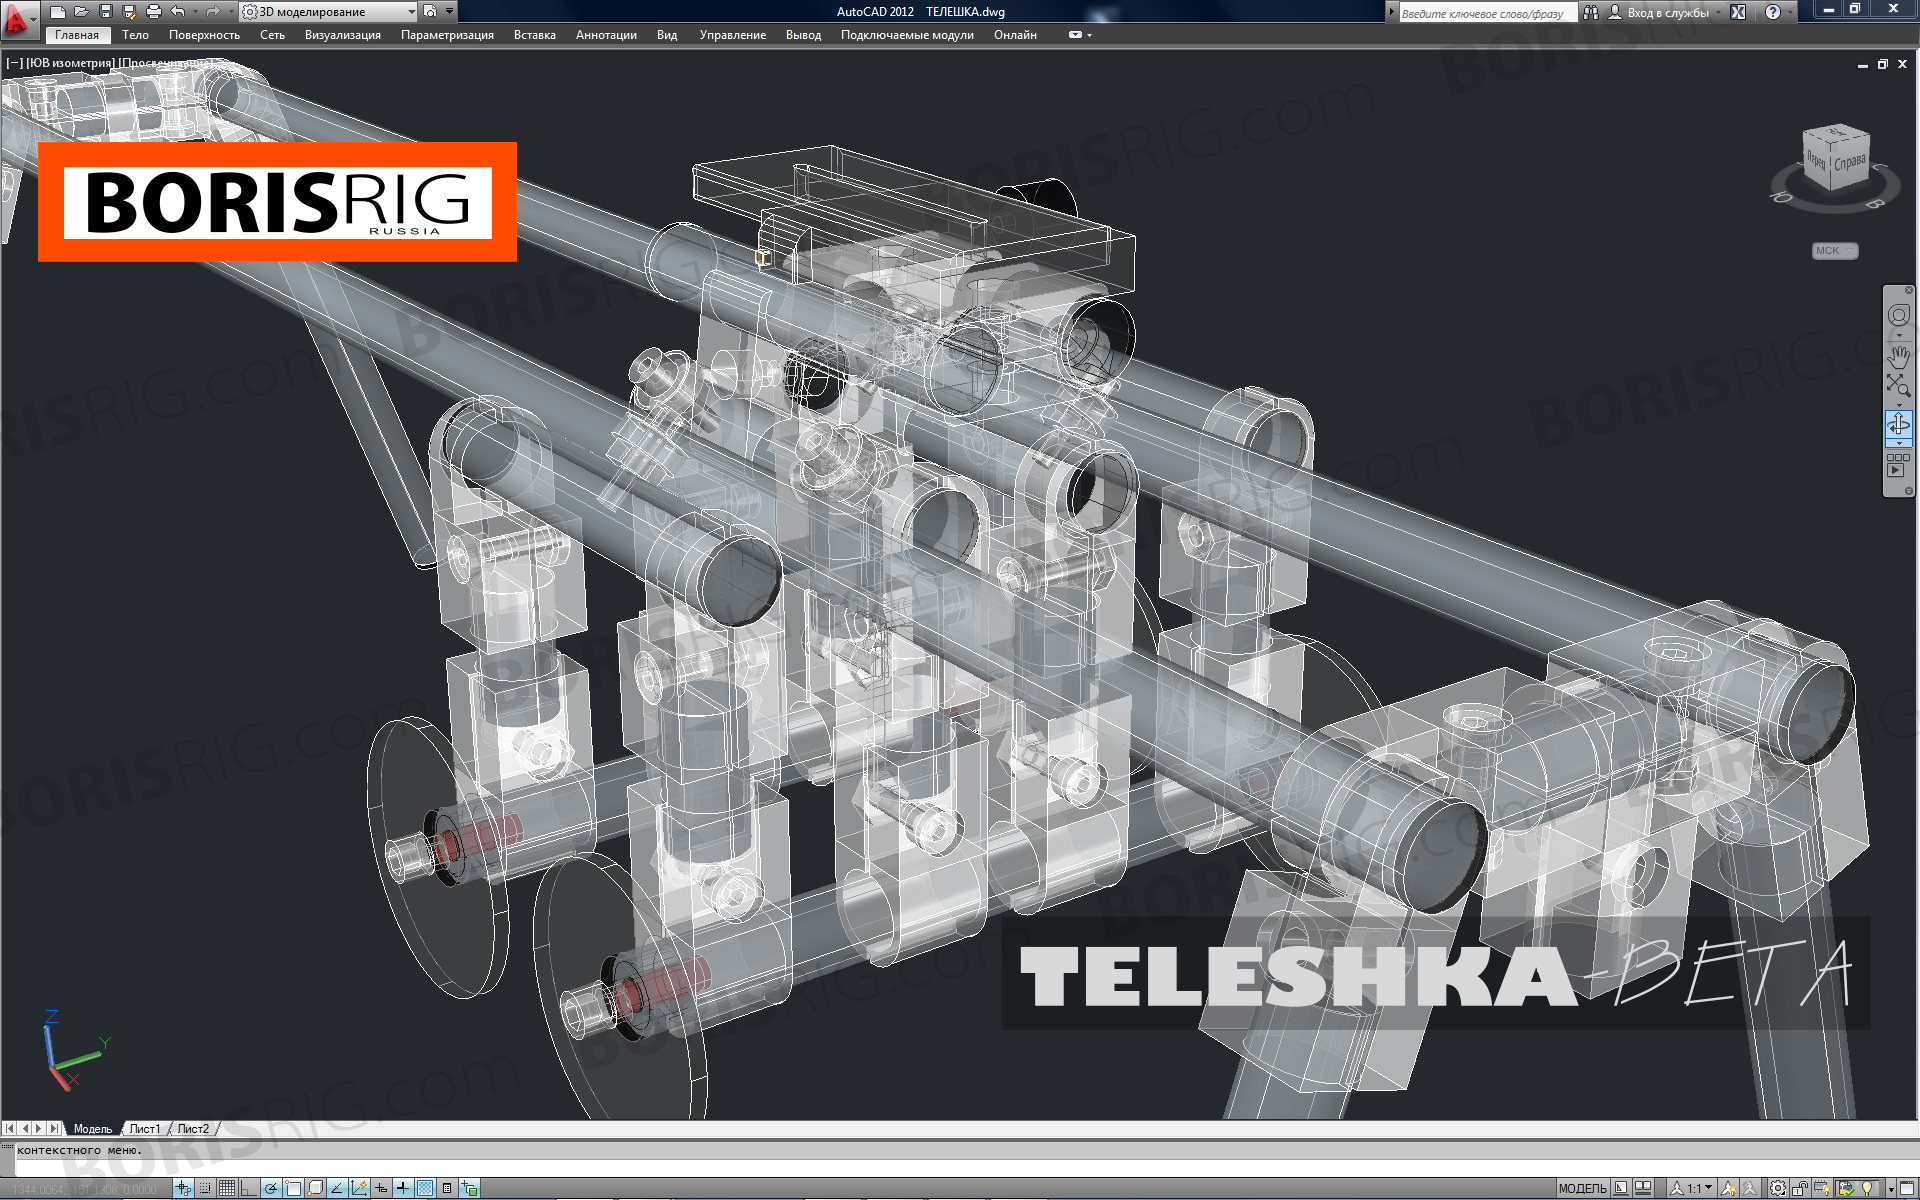
Task: Select the Главная ribbon tab
Action: (x=77, y=35)
